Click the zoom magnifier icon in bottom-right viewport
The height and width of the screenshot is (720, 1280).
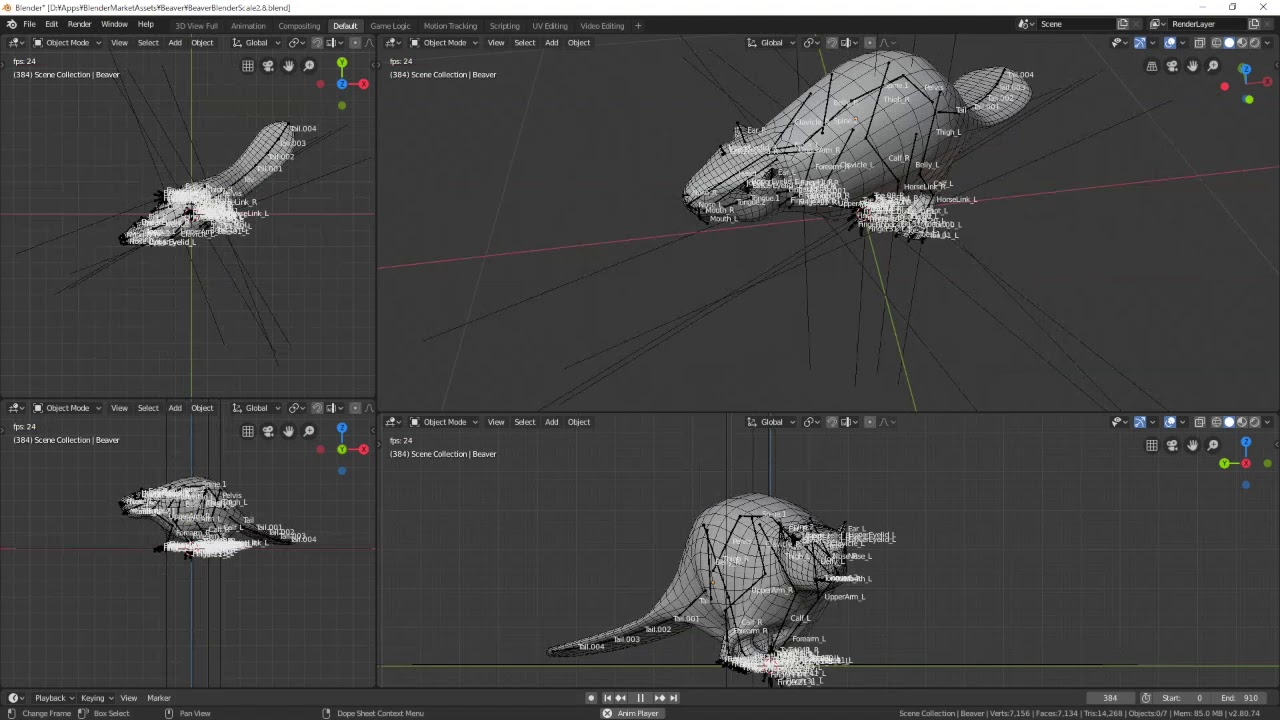click(x=1213, y=445)
